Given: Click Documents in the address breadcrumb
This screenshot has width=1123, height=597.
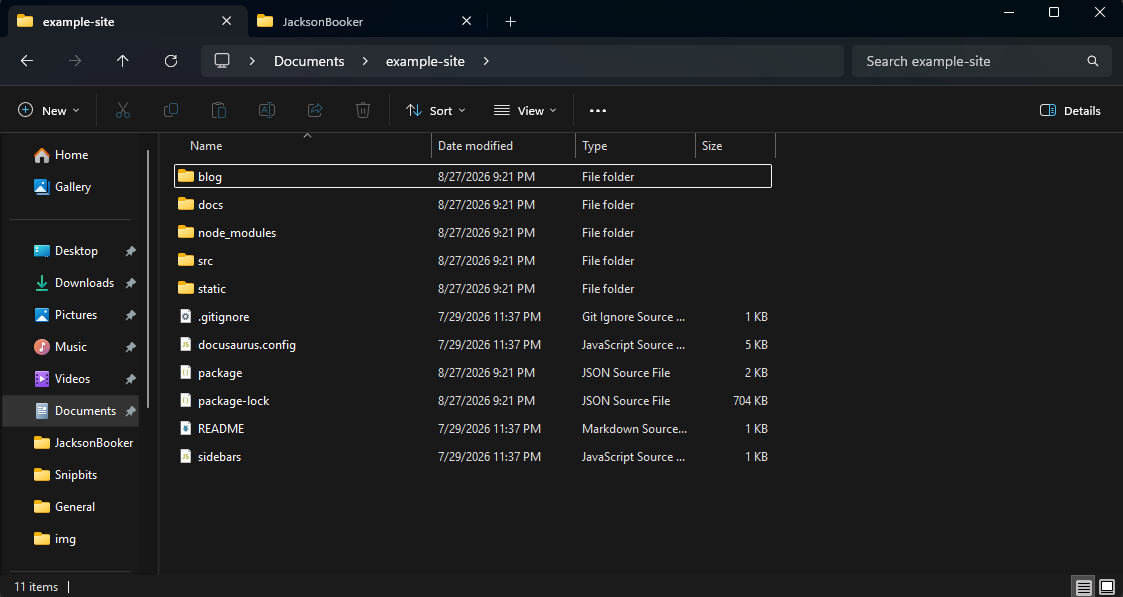Looking at the screenshot, I should click(309, 61).
